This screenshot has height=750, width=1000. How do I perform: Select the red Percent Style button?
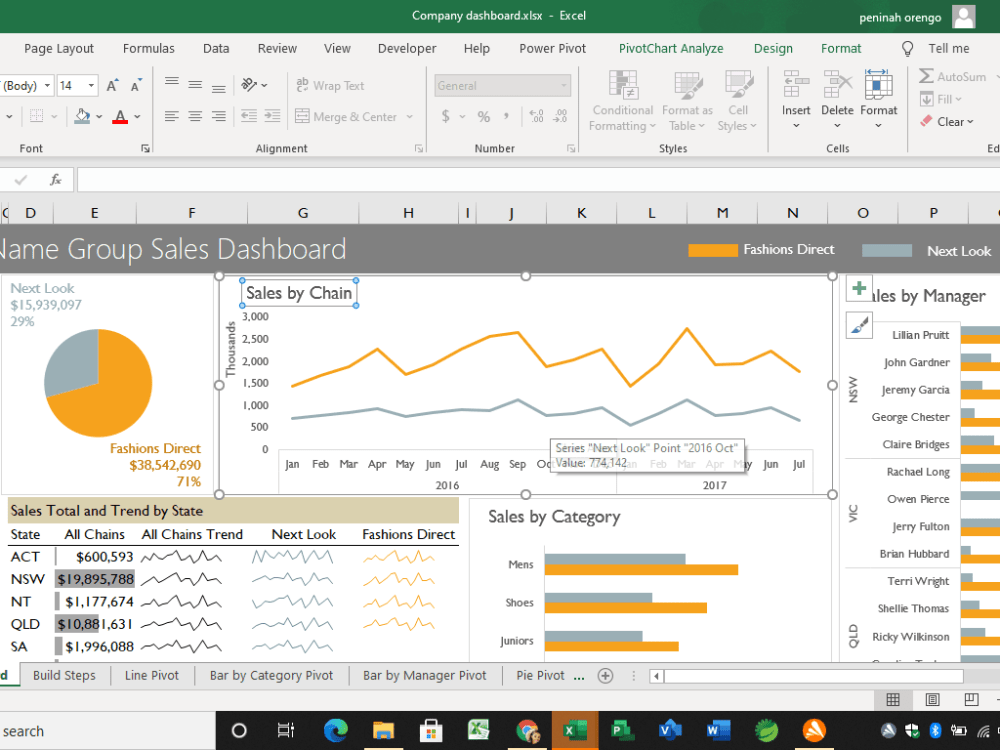(x=483, y=116)
